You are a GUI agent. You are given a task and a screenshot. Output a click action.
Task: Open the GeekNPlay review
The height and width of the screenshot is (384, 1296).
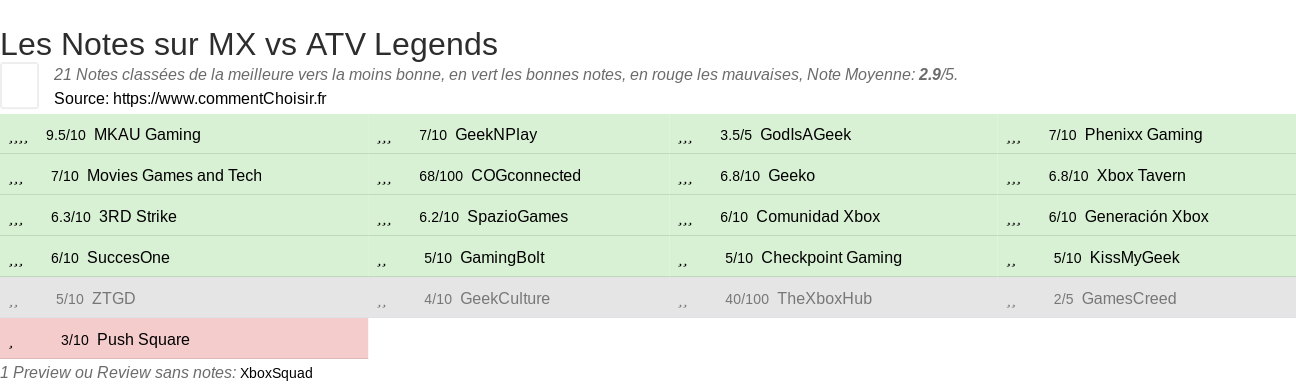(496, 135)
